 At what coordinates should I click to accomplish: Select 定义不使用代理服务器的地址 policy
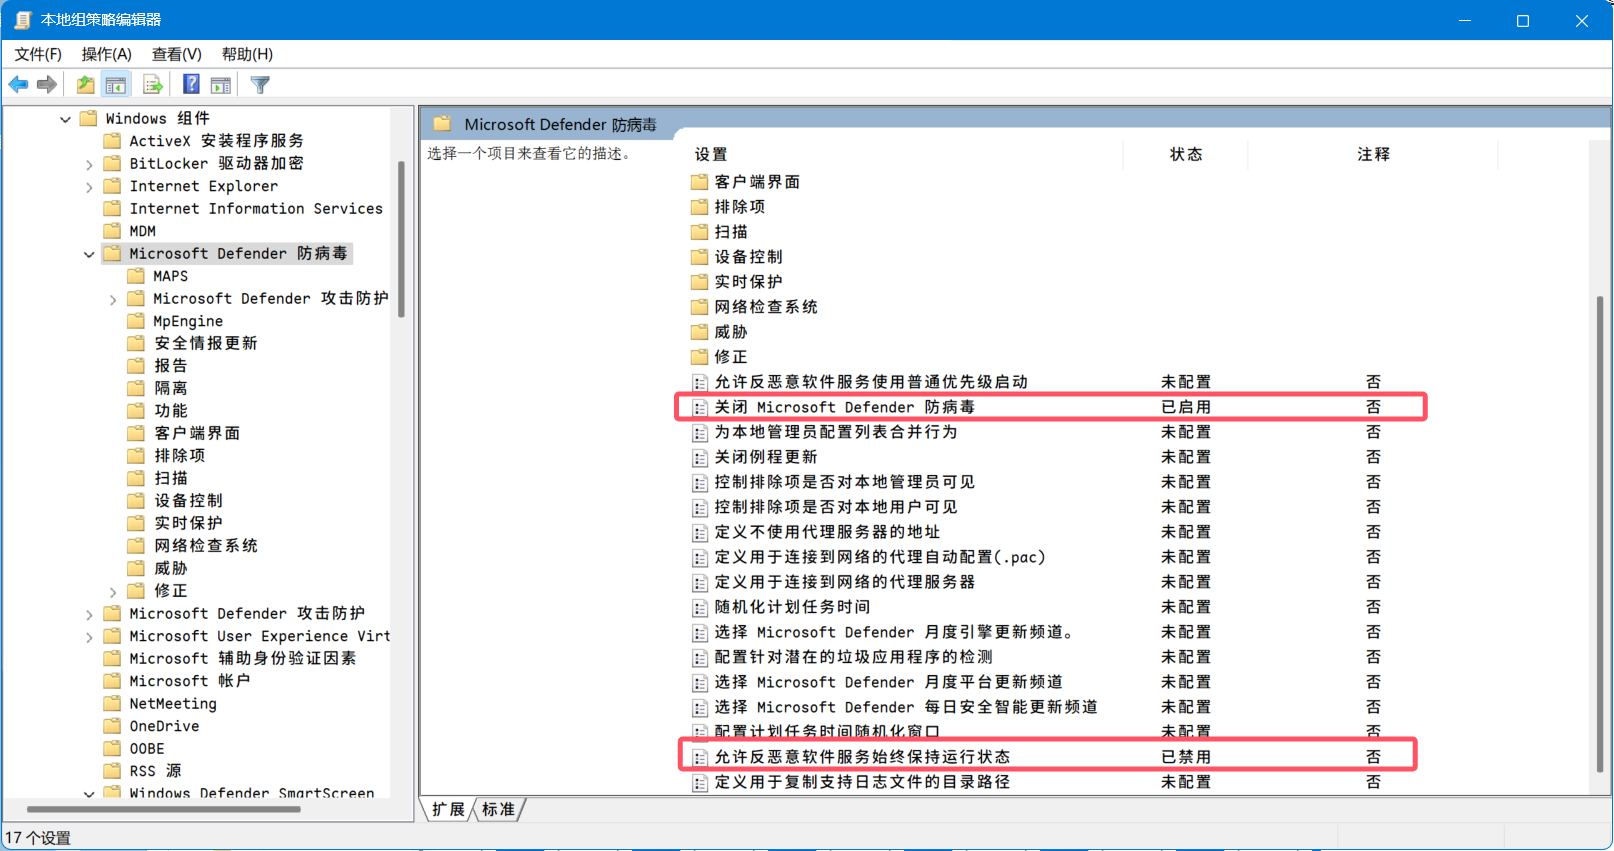(827, 532)
